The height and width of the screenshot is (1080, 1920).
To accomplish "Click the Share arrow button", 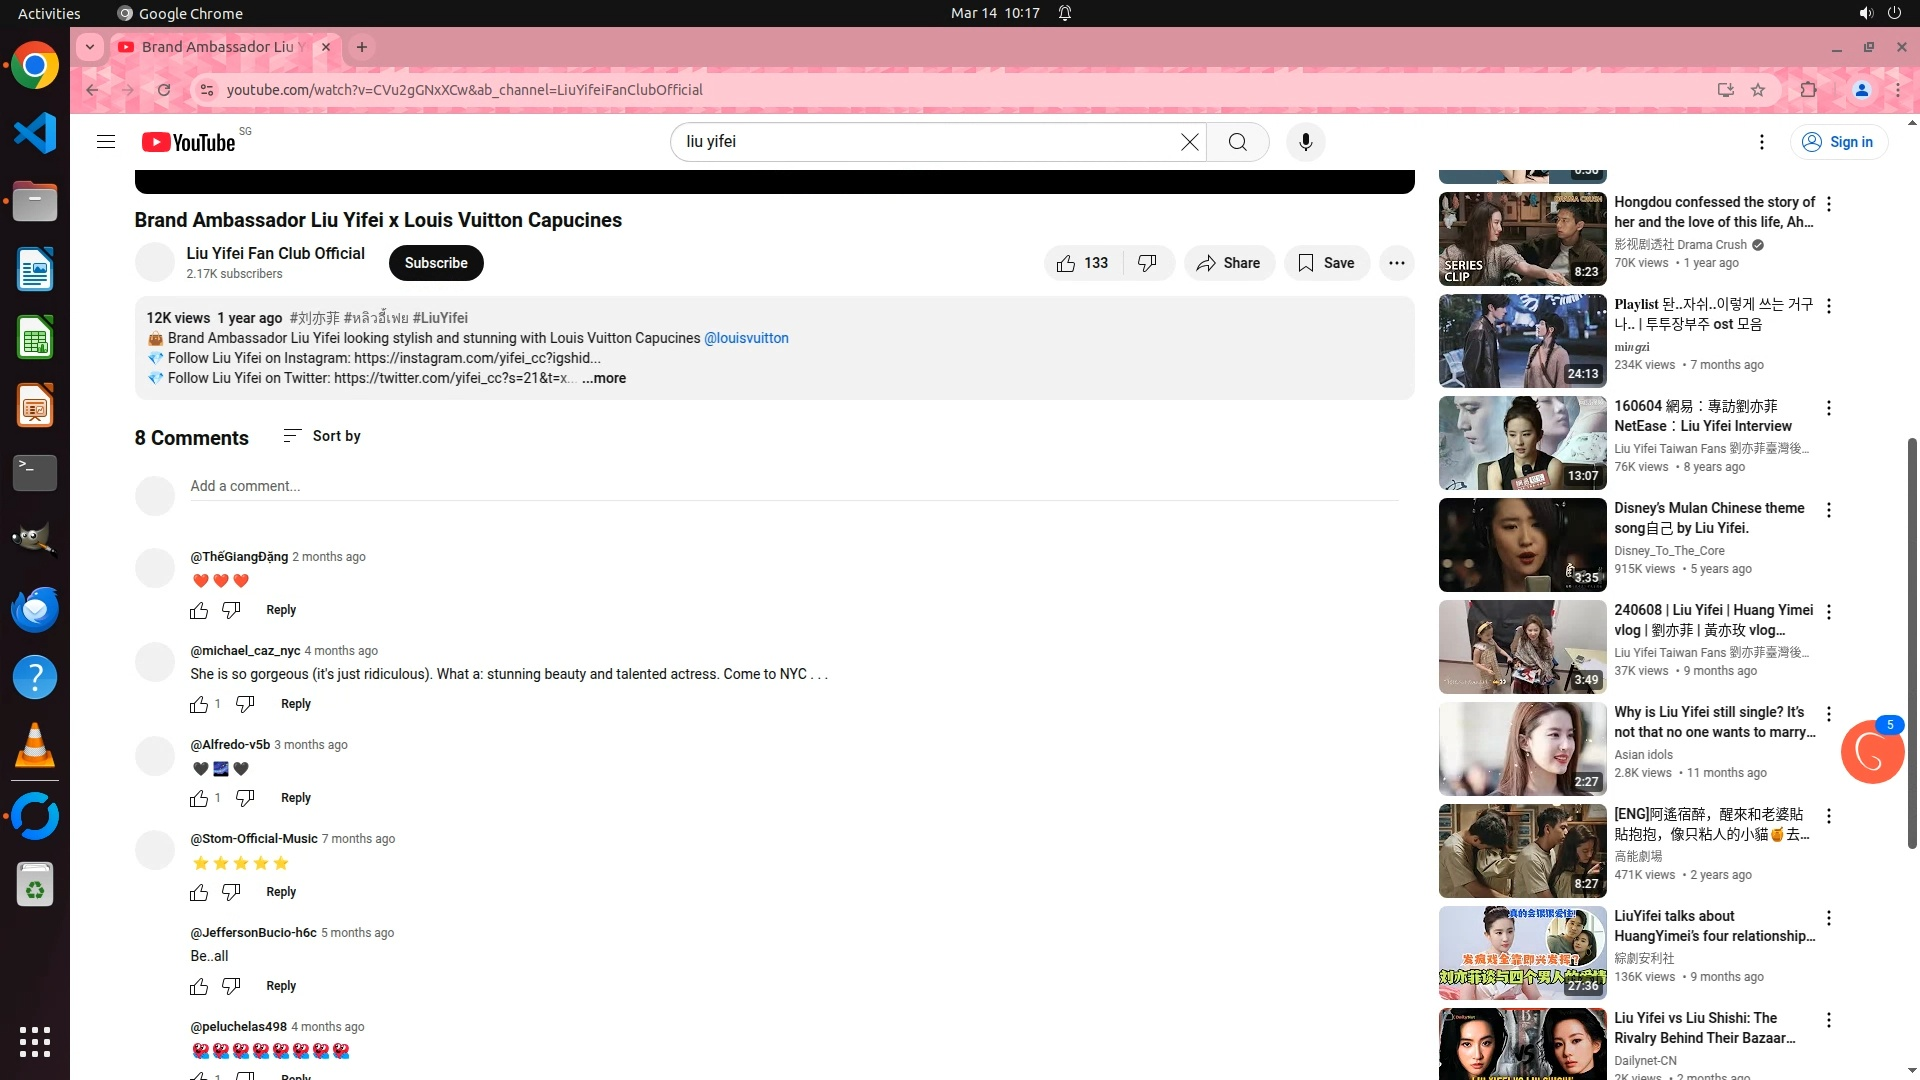I will coord(1229,263).
